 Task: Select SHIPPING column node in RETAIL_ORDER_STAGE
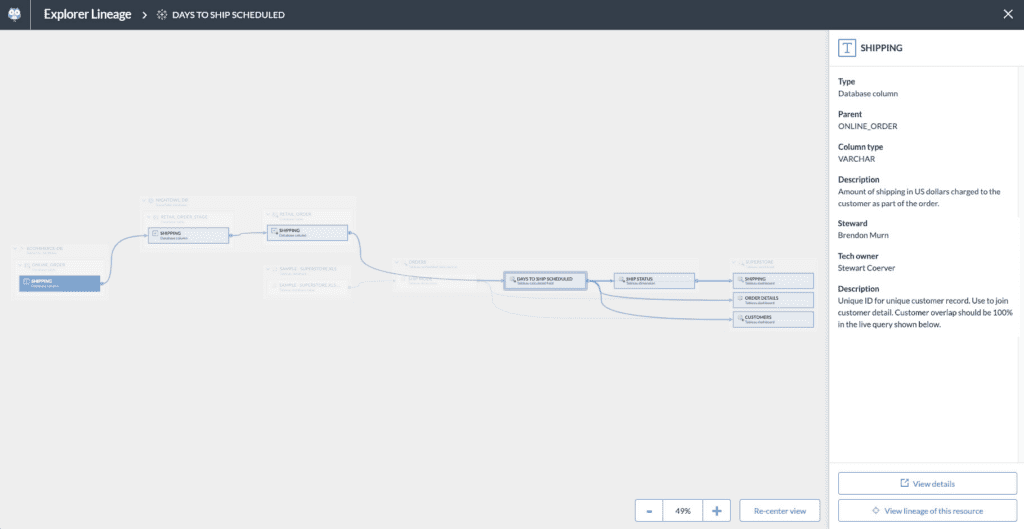coord(188,234)
